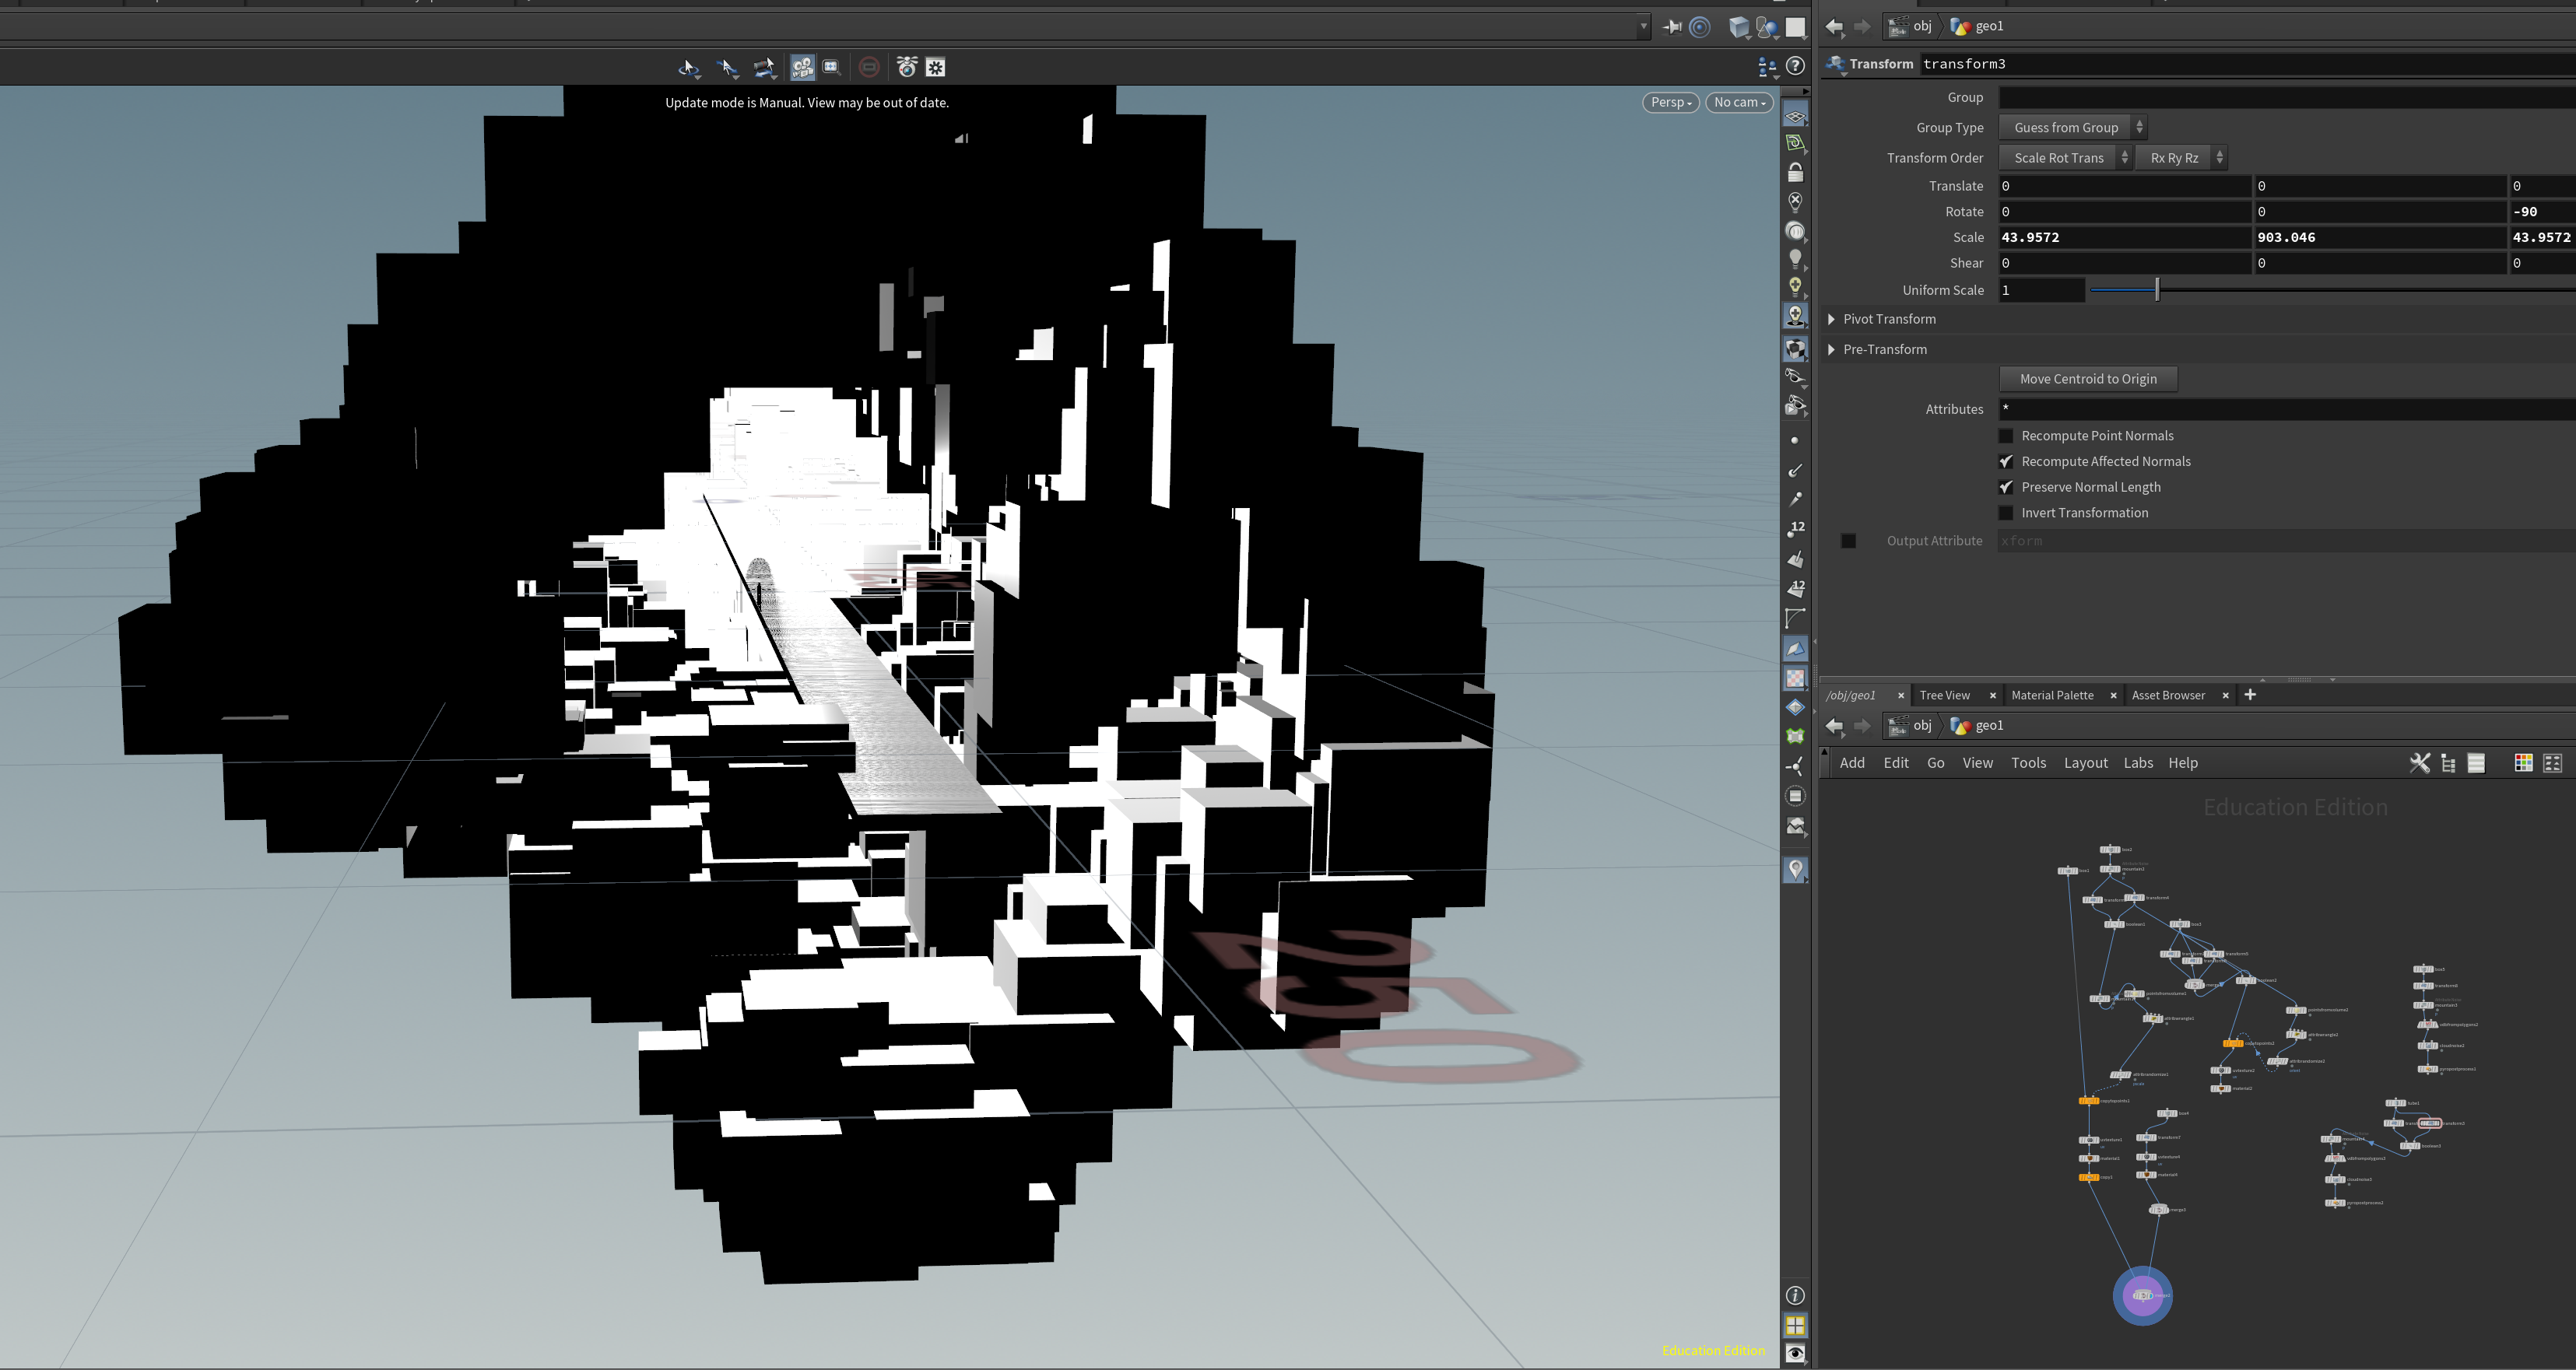Viewport: 2576px width, 1370px height.
Task: Open the Group Type dropdown
Action: pos(2072,127)
